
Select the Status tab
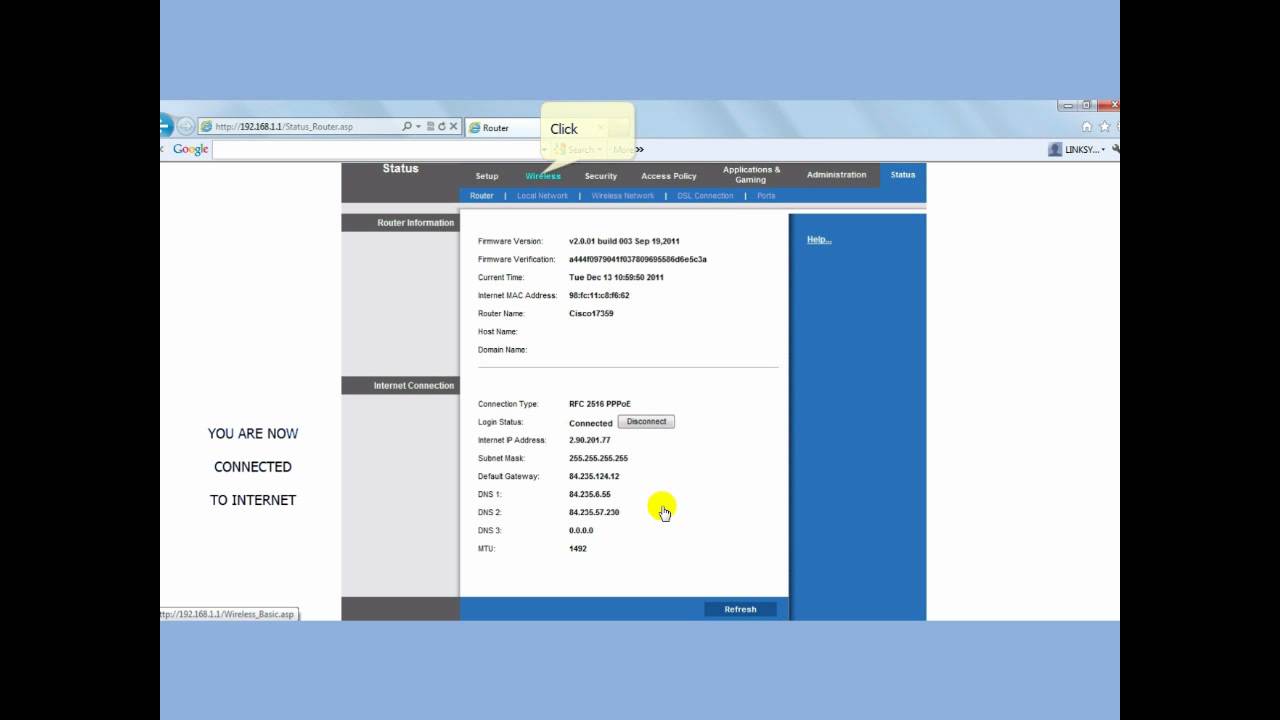coord(903,175)
